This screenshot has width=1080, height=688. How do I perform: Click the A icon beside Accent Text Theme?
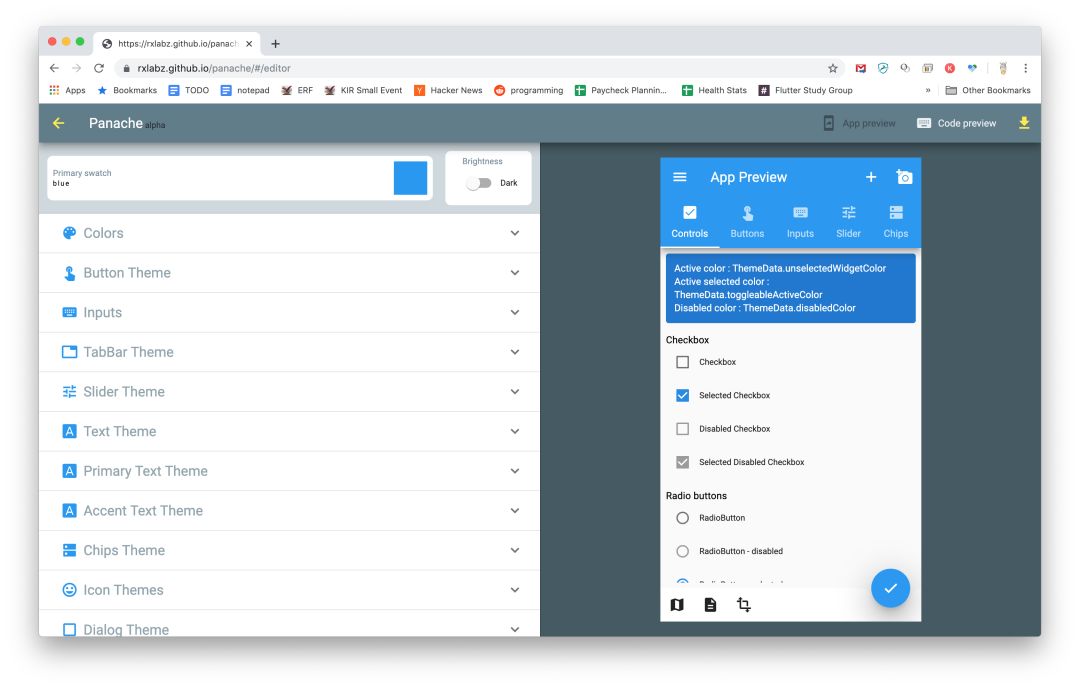click(x=70, y=510)
